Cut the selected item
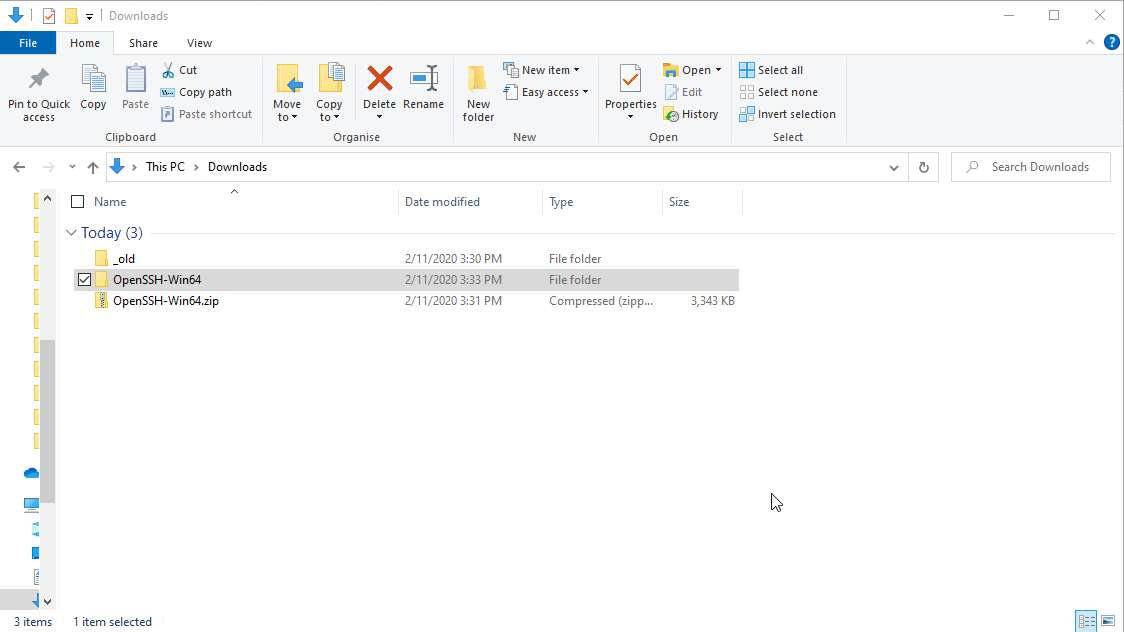 (x=179, y=70)
